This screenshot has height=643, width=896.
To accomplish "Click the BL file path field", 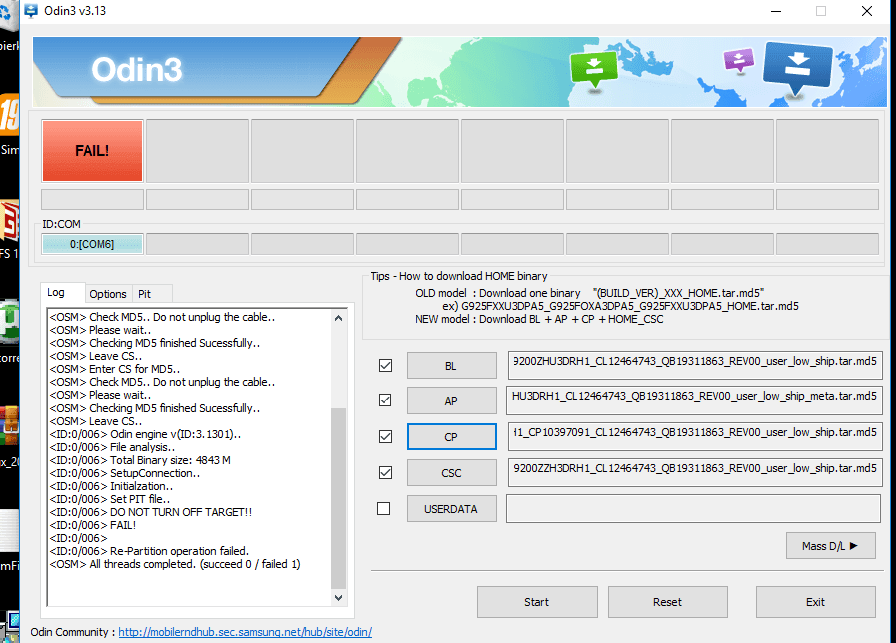I will 695,365.
